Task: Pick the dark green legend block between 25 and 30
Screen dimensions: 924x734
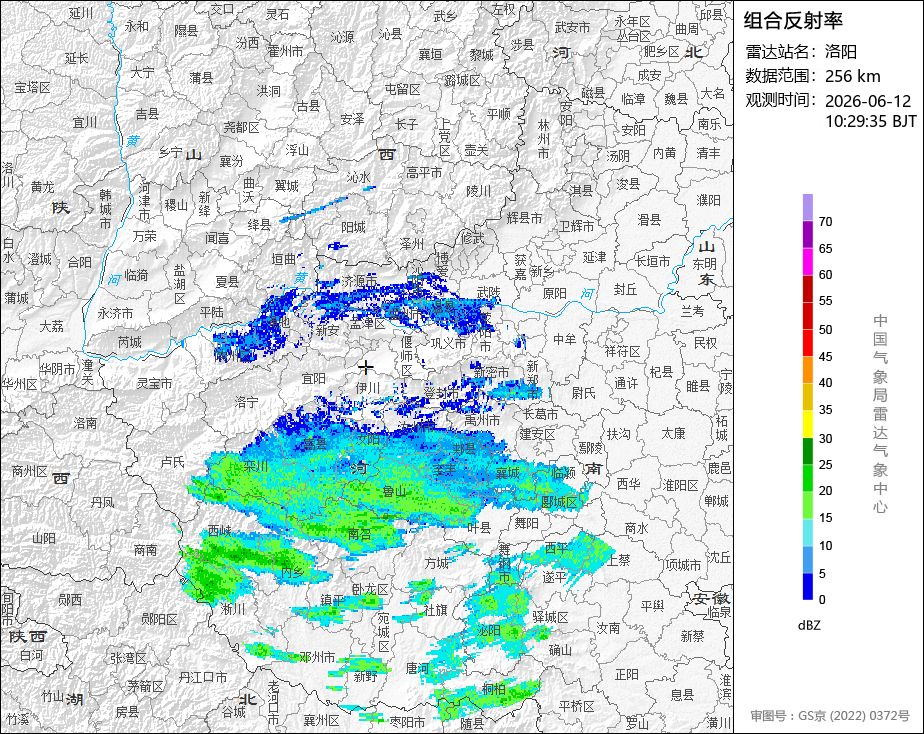Action: pyautogui.click(x=807, y=451)
